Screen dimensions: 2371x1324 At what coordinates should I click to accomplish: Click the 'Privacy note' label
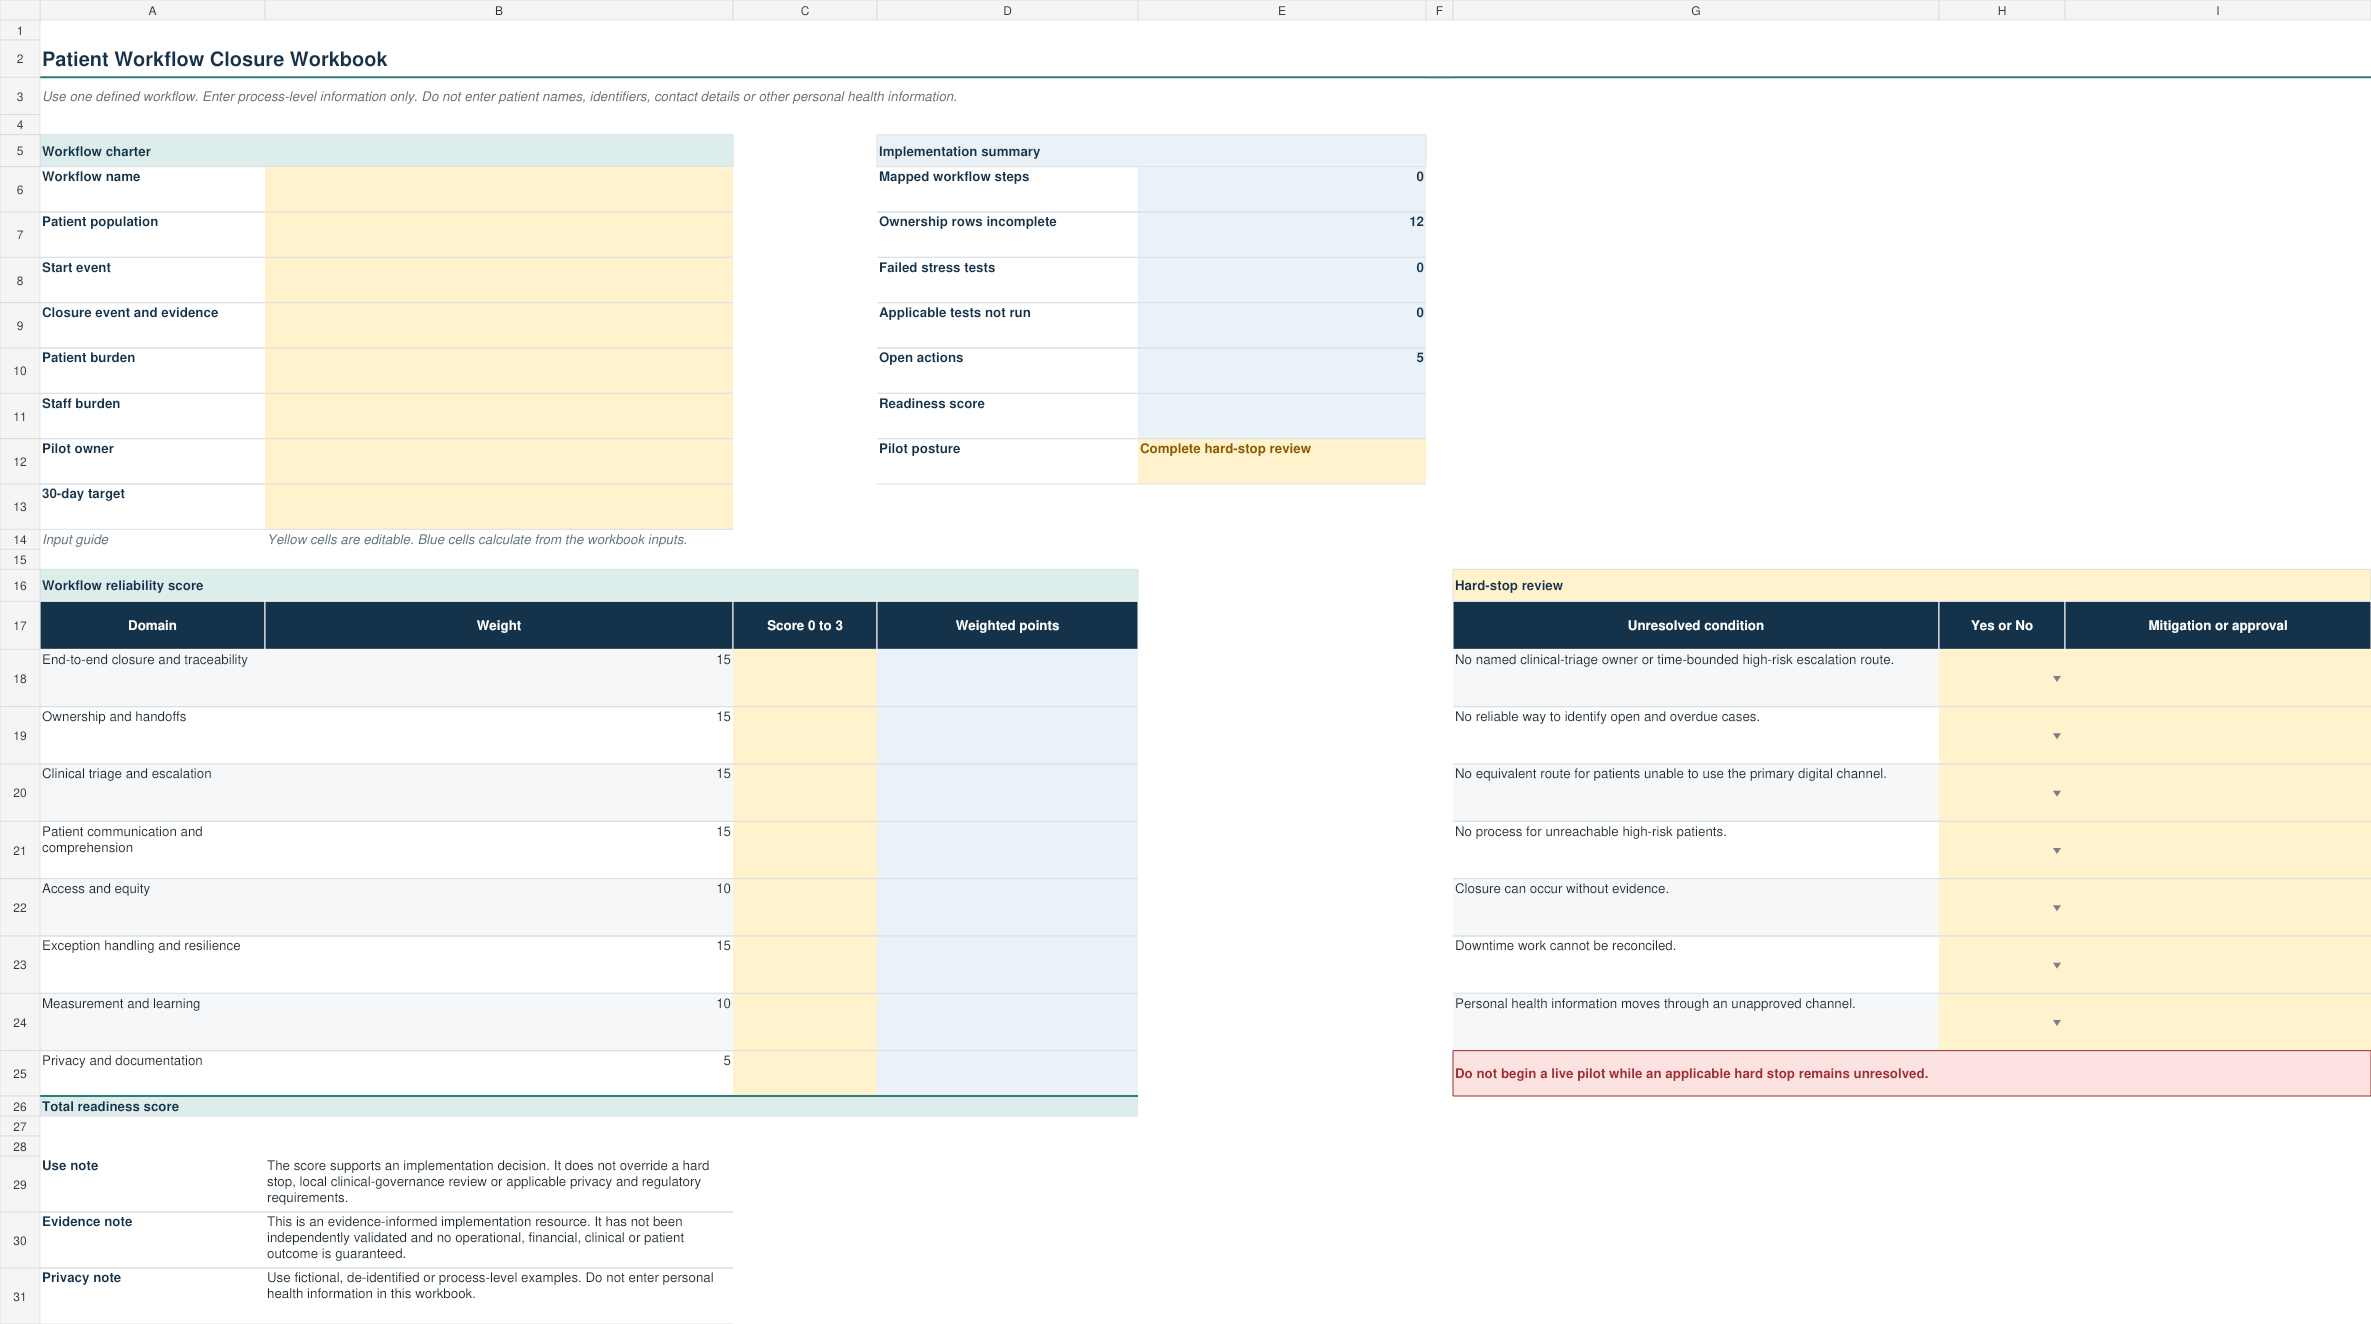81,1278
